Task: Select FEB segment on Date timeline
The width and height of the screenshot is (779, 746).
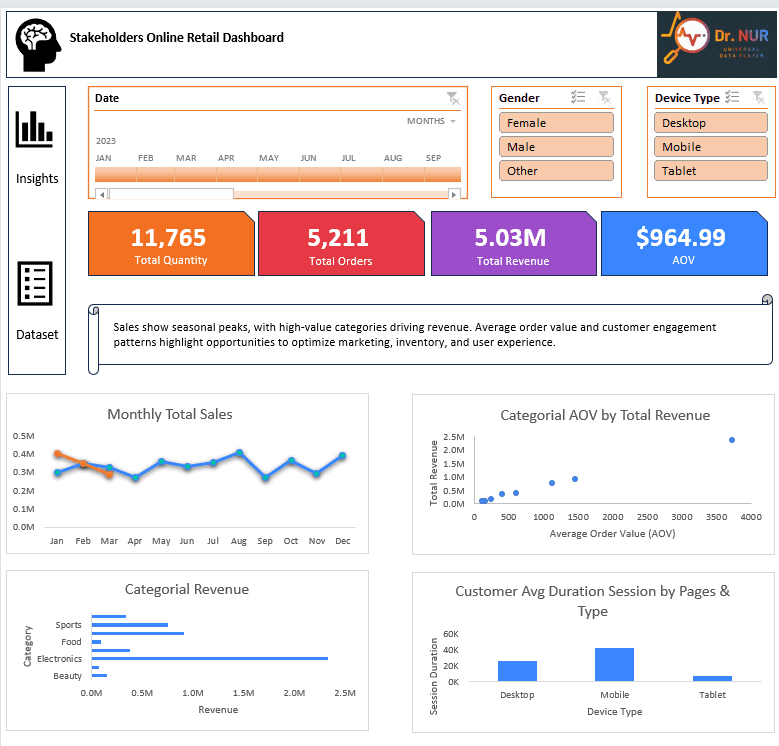Action: (156, 174)
